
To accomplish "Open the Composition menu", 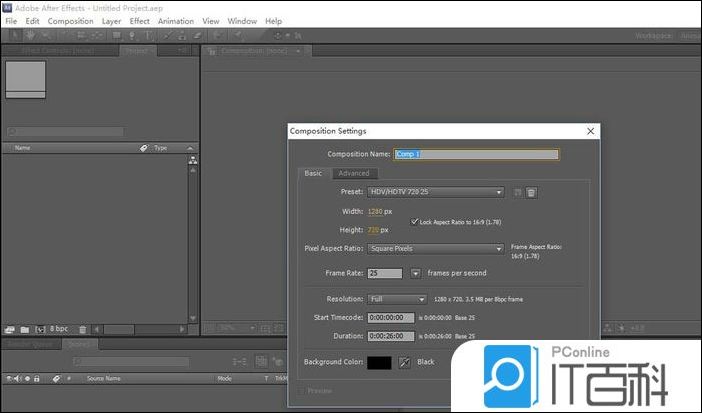I will [71, 21].
